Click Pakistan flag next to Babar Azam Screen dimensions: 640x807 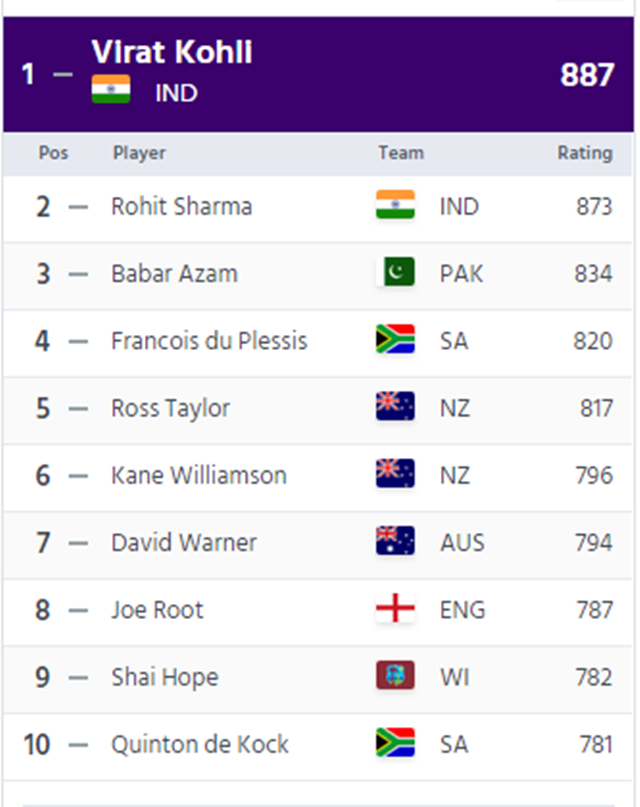(x=395, y=272)
